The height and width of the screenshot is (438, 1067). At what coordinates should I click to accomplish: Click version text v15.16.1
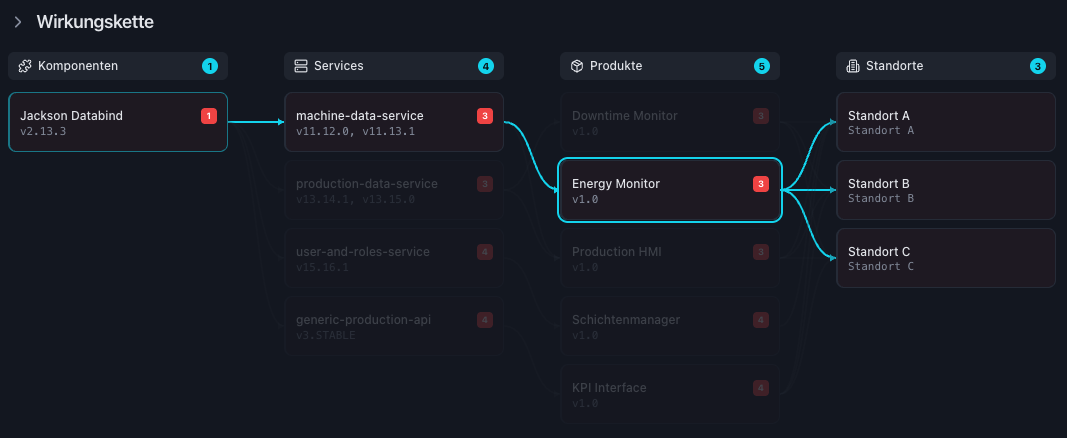point(322,267)
